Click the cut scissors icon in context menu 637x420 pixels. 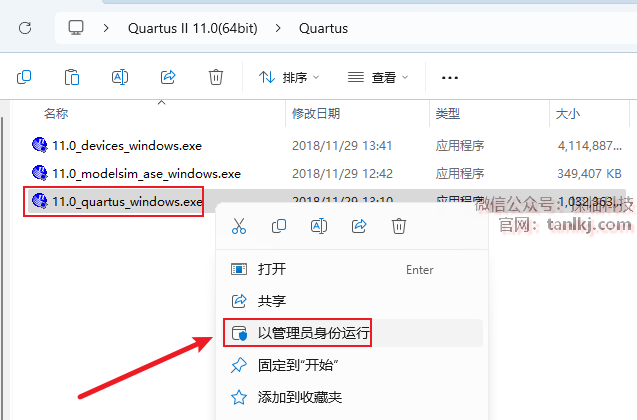[239, 226]
